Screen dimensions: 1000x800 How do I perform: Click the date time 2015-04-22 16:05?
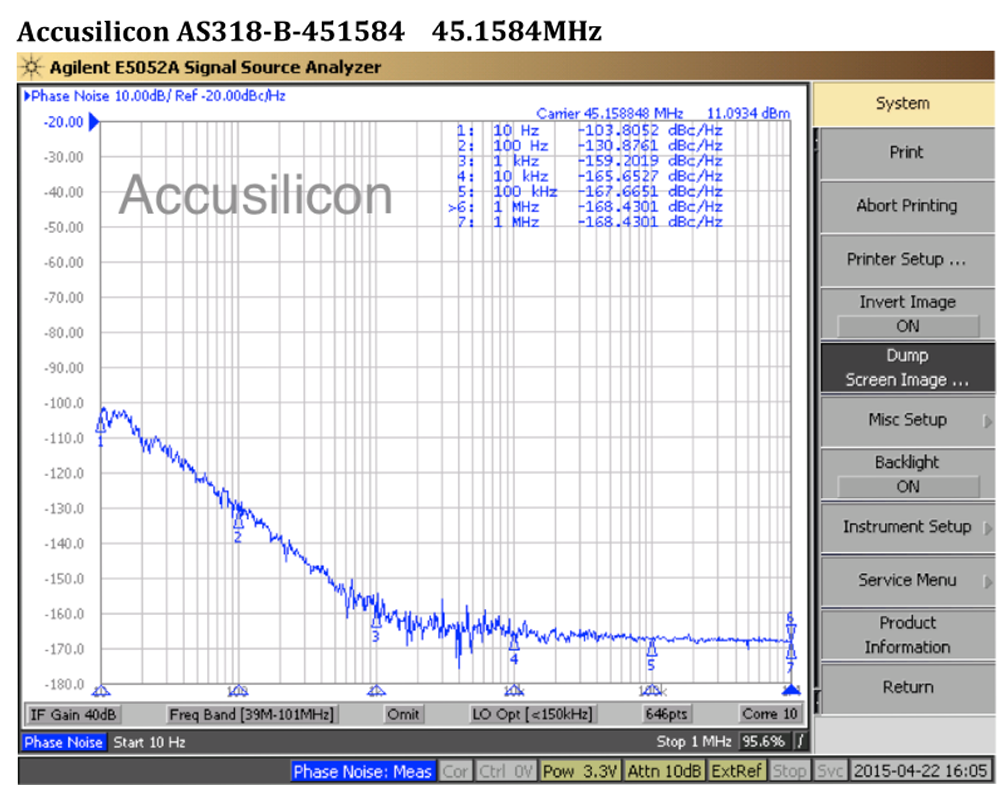coord(920,772)
